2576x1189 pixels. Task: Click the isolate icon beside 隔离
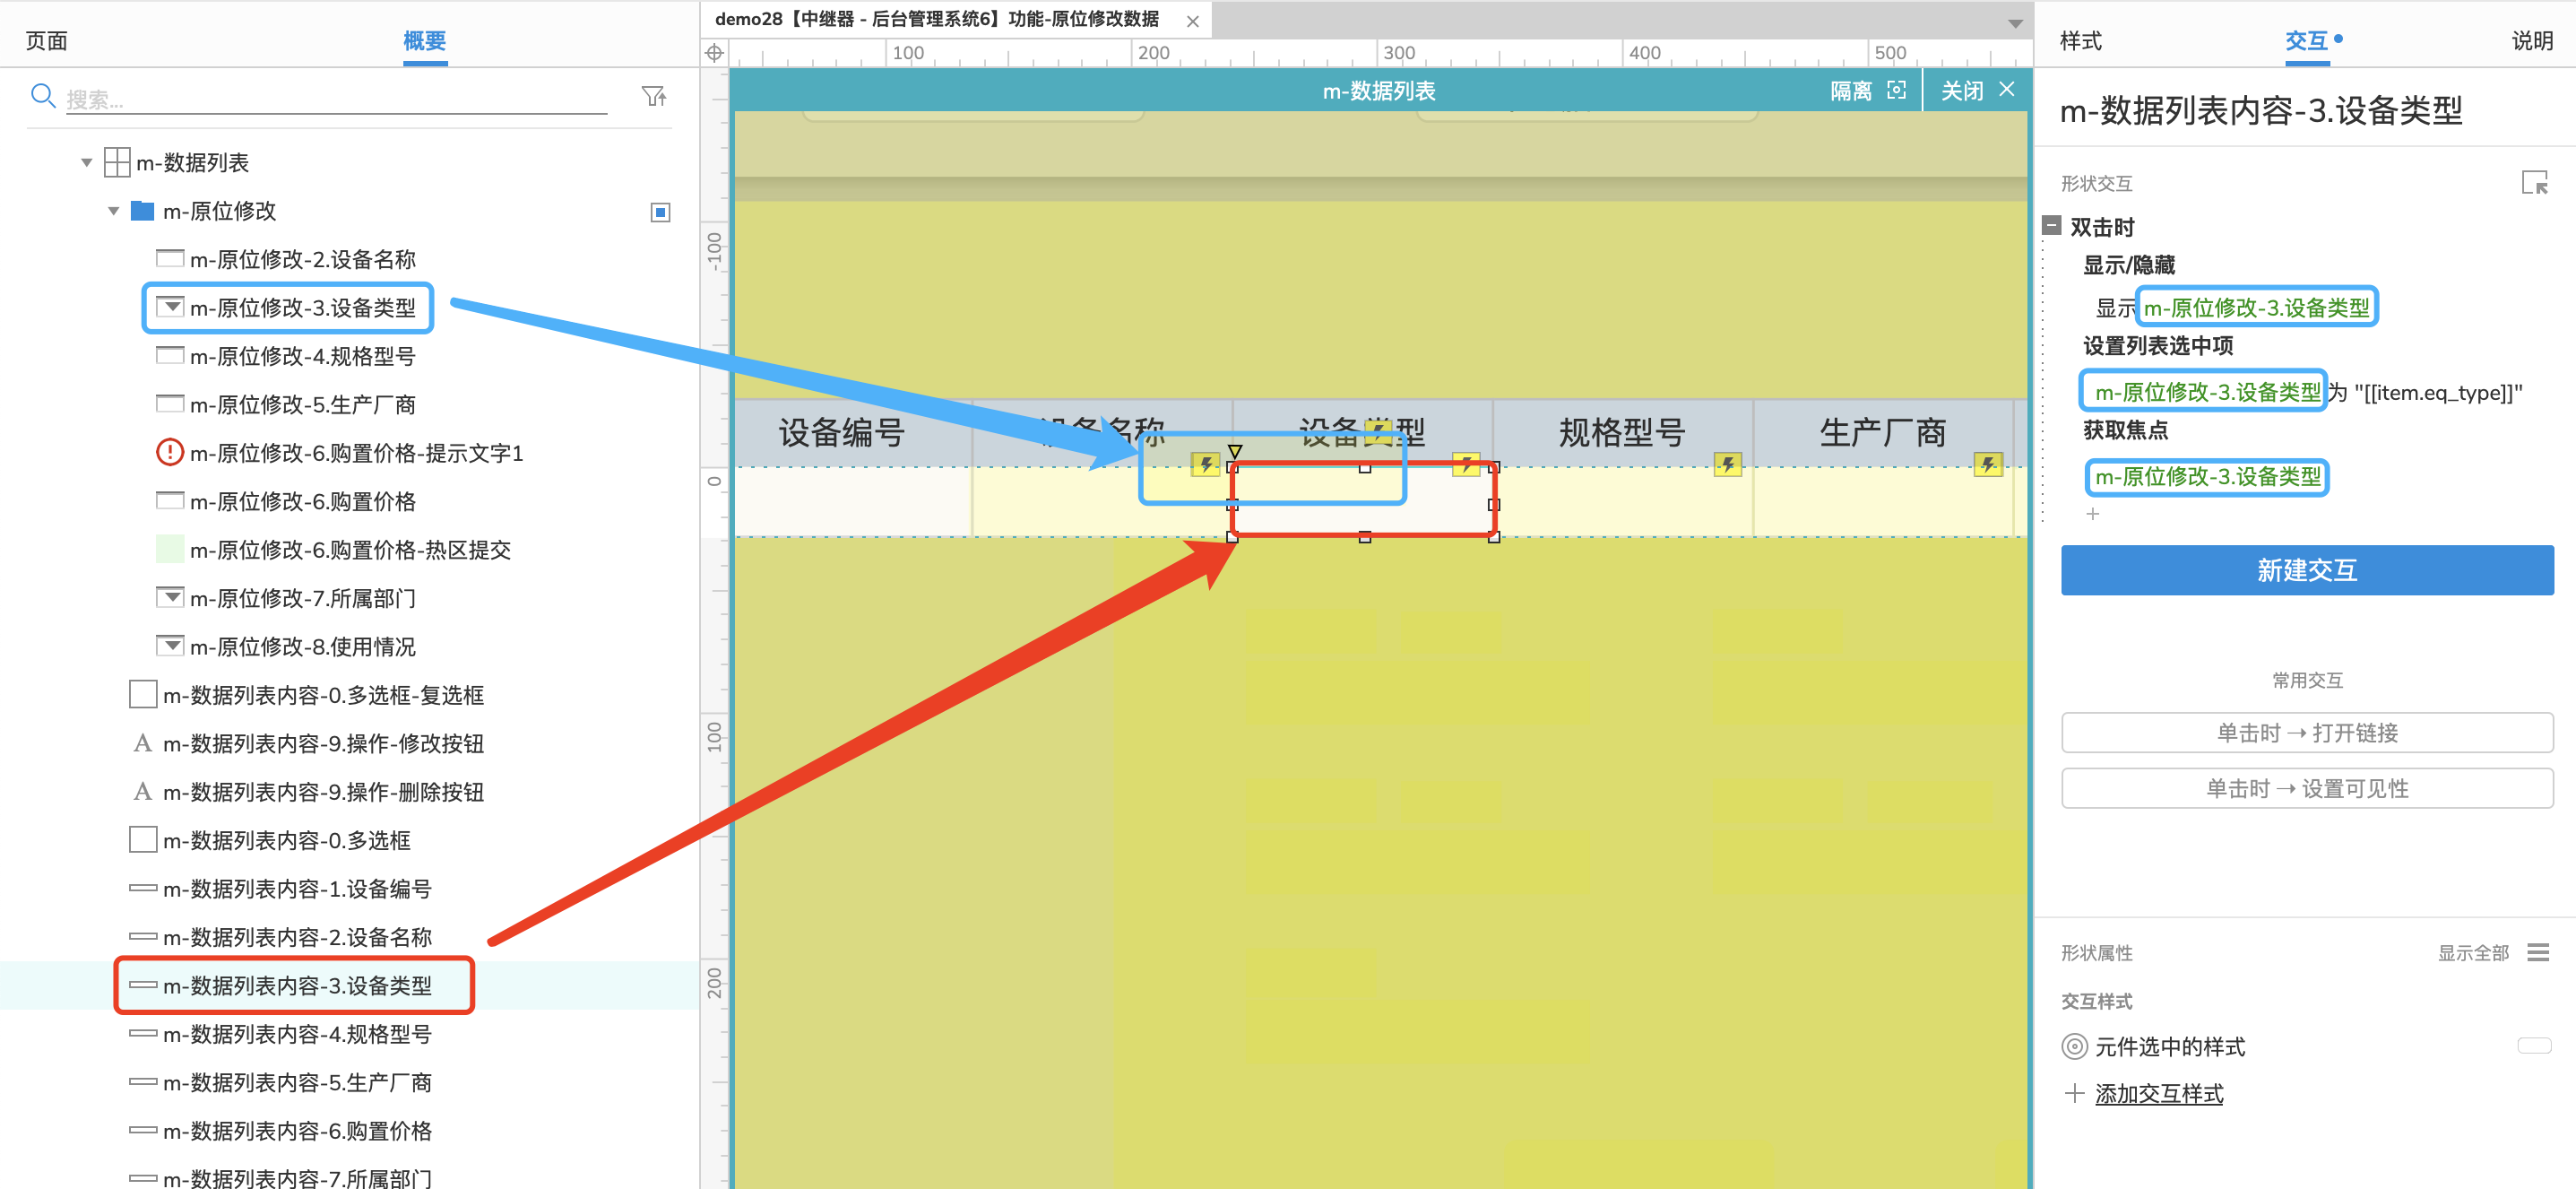(x=1896, y=91)
